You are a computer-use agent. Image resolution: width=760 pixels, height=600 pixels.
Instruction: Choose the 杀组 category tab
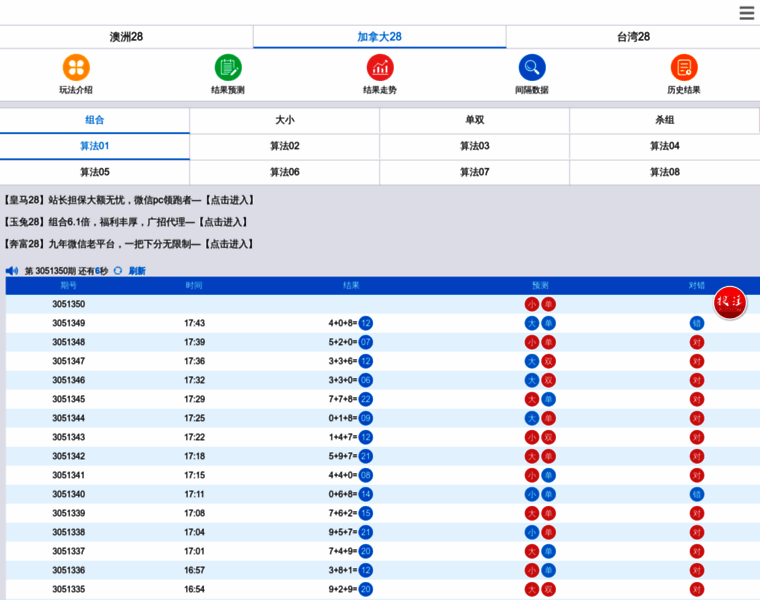(665, 120)
